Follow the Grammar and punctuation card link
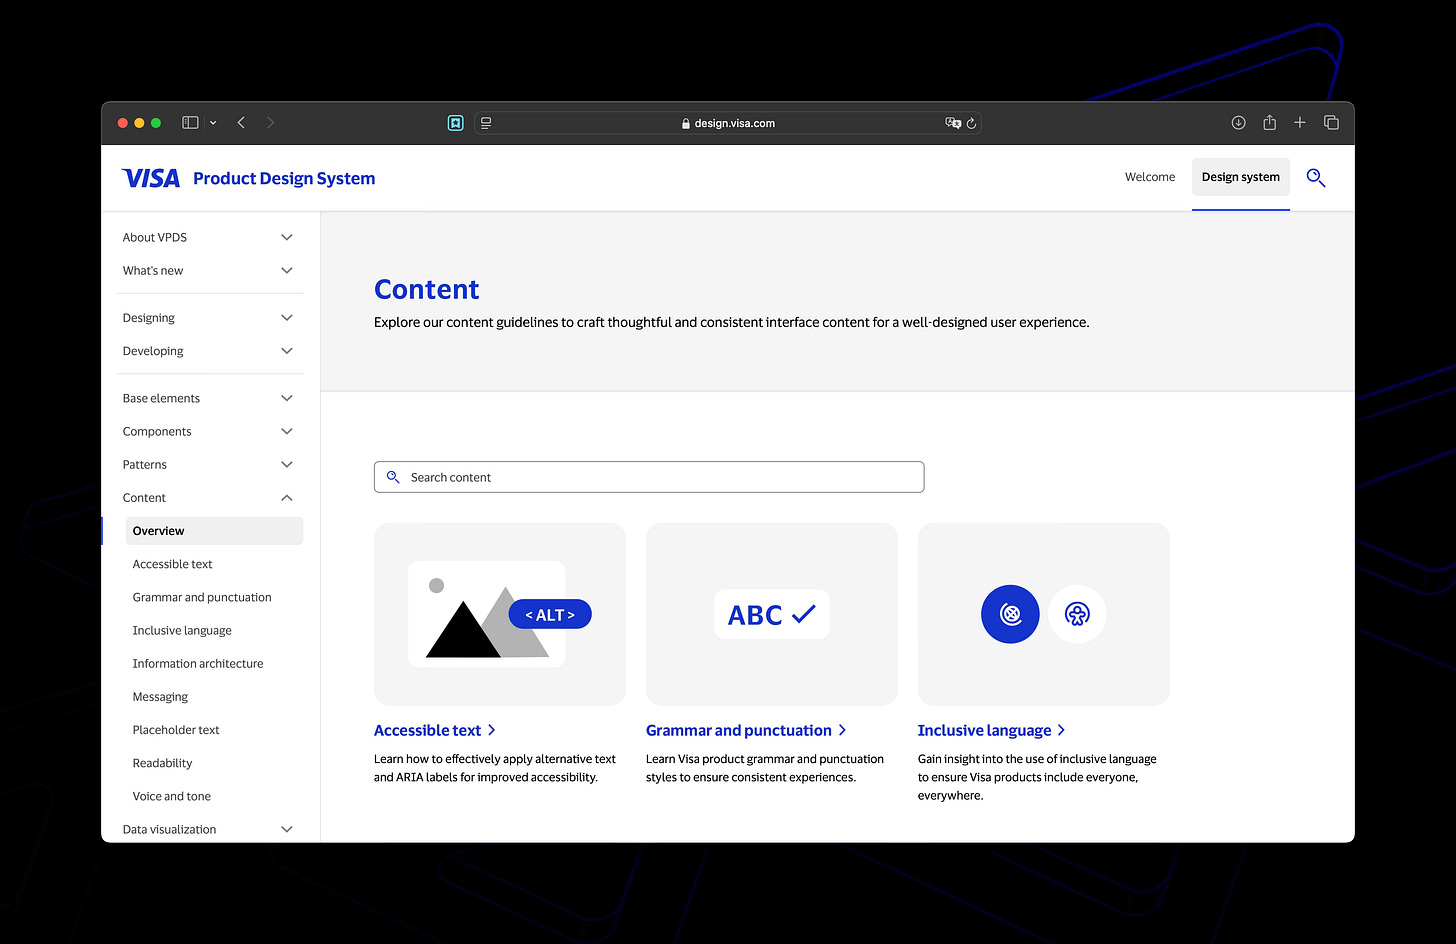Viewport: 1456px width, 944px height. point(746,730)
